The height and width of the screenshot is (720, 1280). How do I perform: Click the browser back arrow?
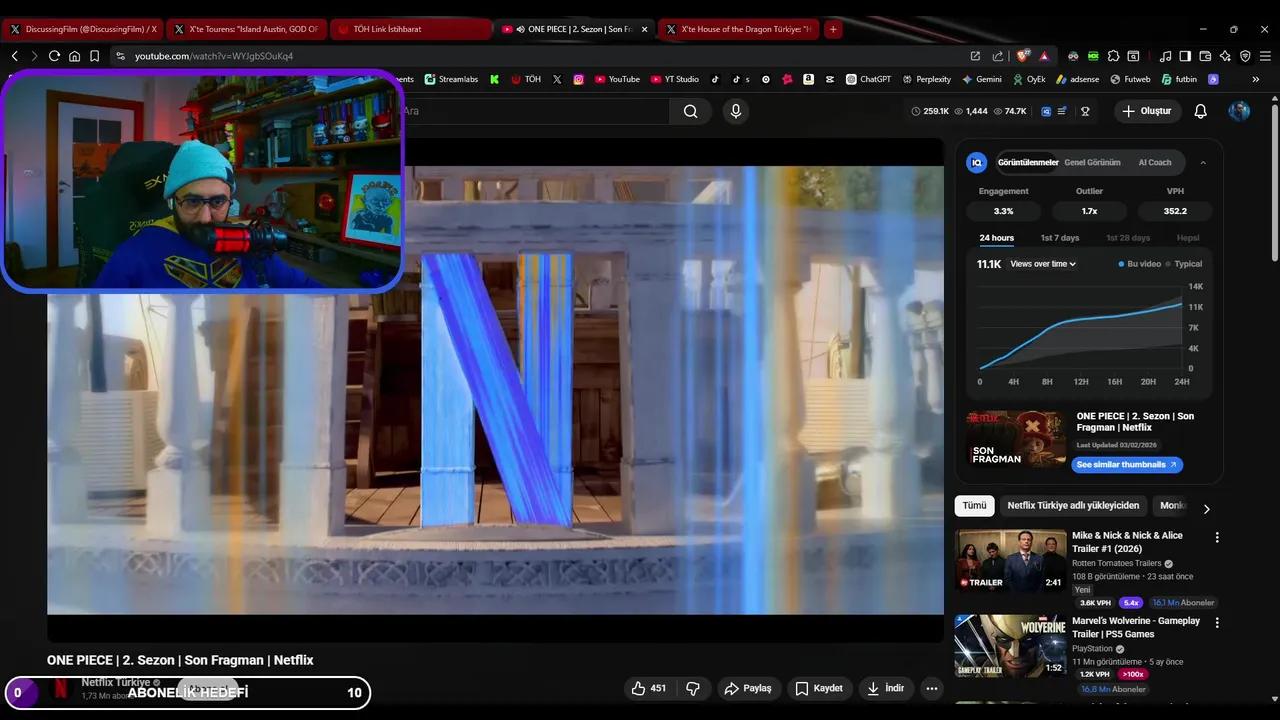click(x=14, y=56)
